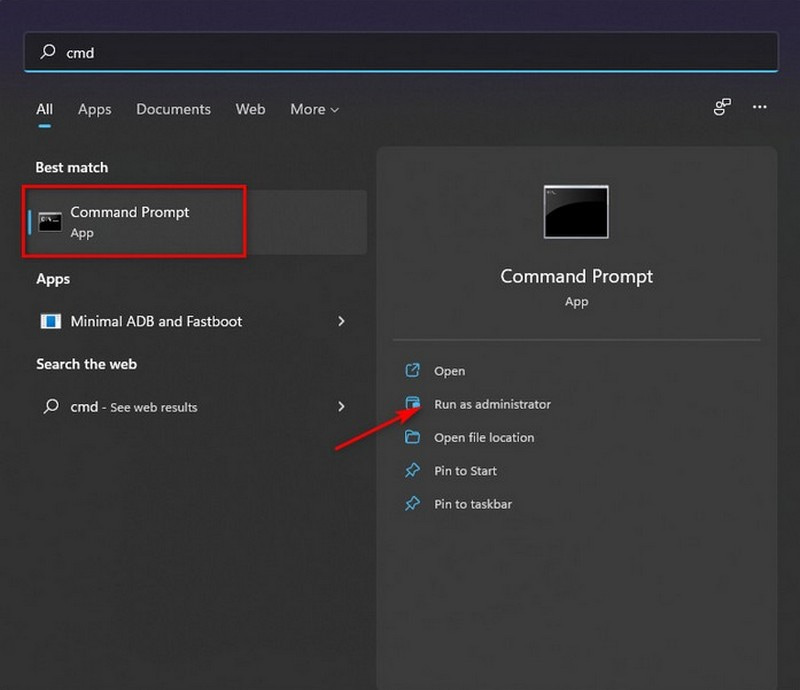The height and width of the screenshot is (690, 800).
Task: Click Open in the actions list
Action: [449, 371]
